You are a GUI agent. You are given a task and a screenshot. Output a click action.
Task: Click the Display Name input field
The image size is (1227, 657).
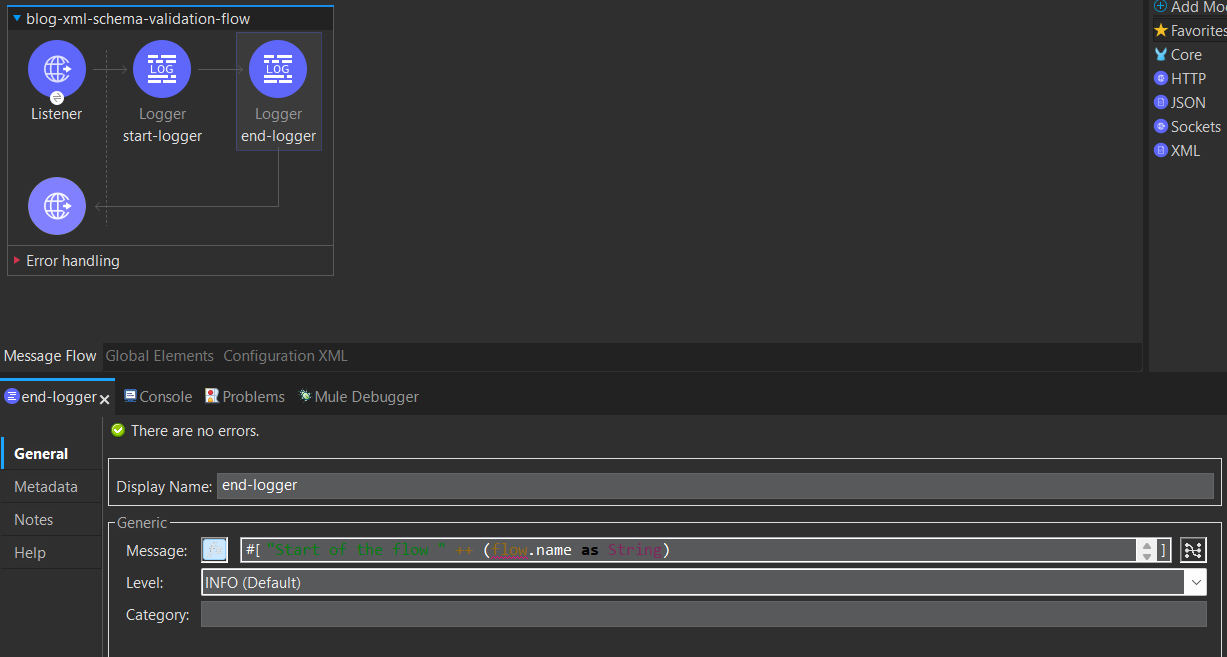pyautogui.click(x=714, y=486)
